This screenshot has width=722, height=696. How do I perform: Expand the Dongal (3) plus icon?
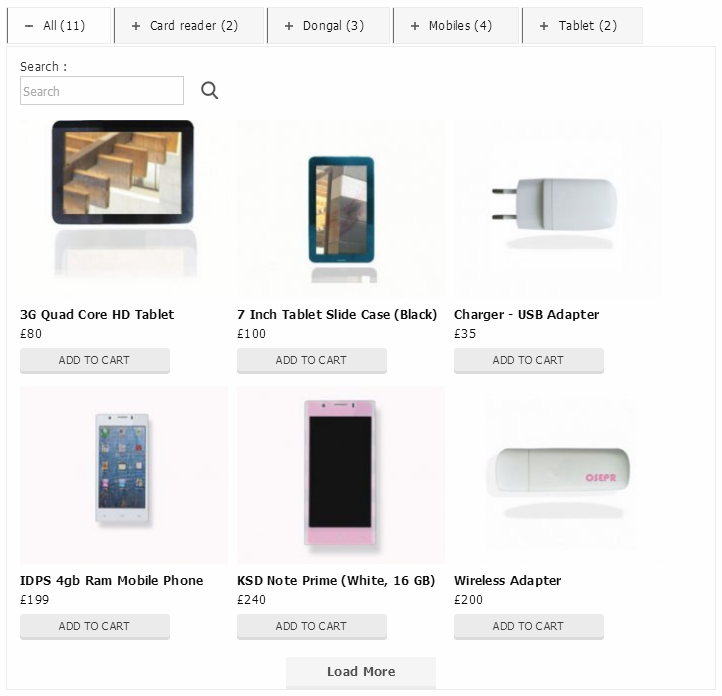tap(289, 26)
